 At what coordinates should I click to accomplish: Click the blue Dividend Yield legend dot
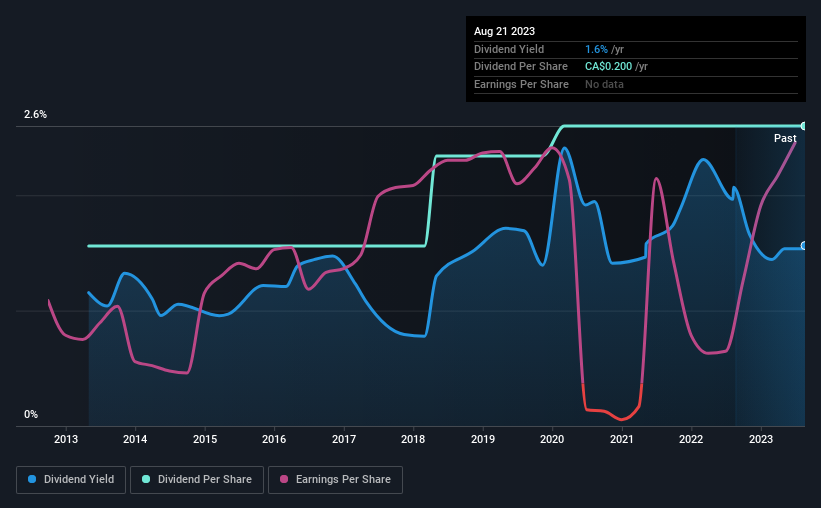click(x=32, y=479)
